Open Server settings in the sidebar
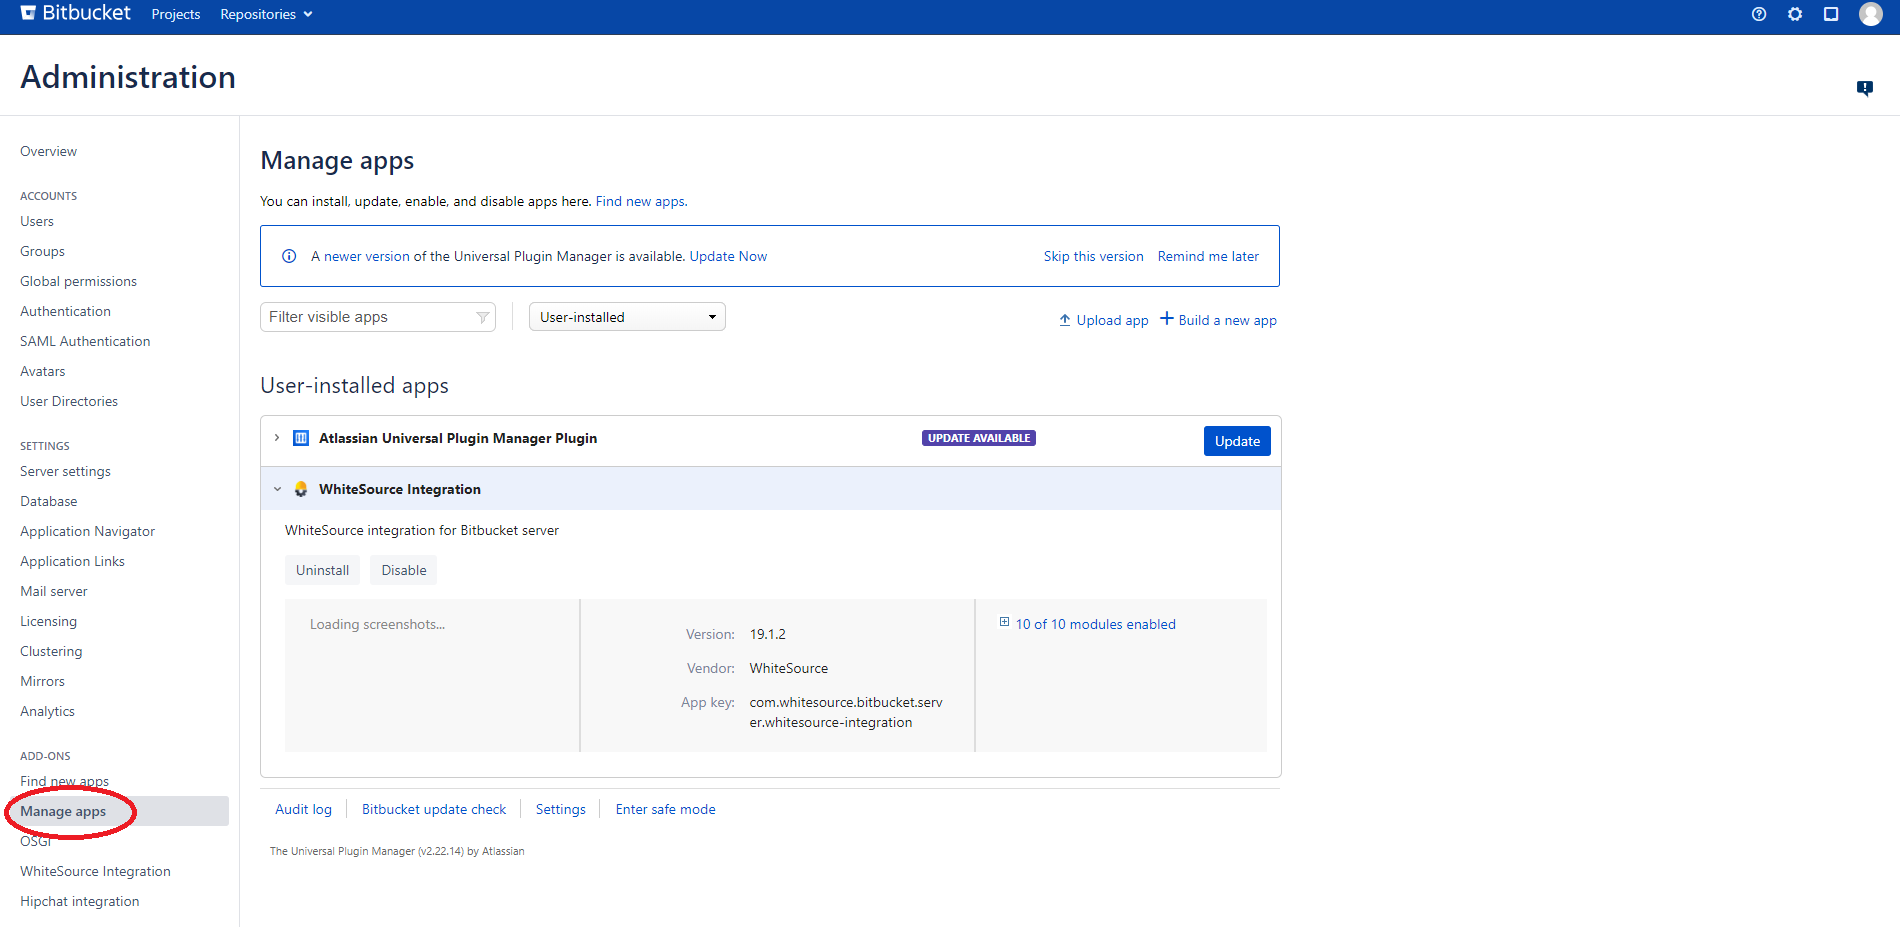This screenshot has width=1900, height=927. pyautogui.click(x=65, y=471)
